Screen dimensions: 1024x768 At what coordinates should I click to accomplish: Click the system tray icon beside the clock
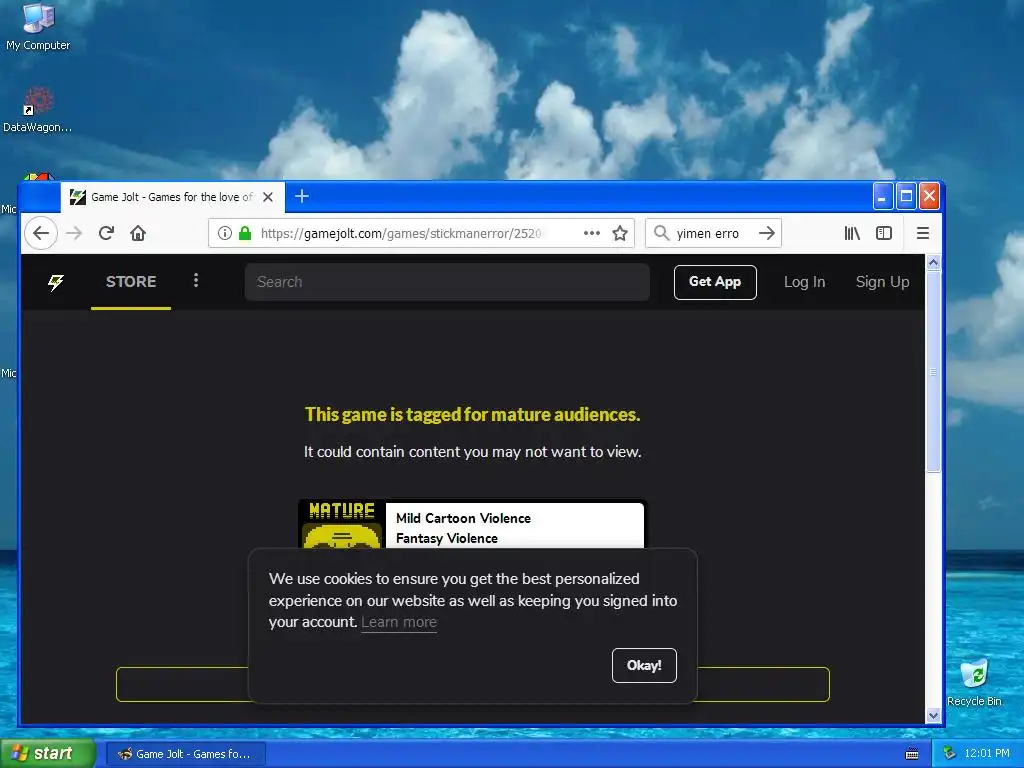(950, 754)
